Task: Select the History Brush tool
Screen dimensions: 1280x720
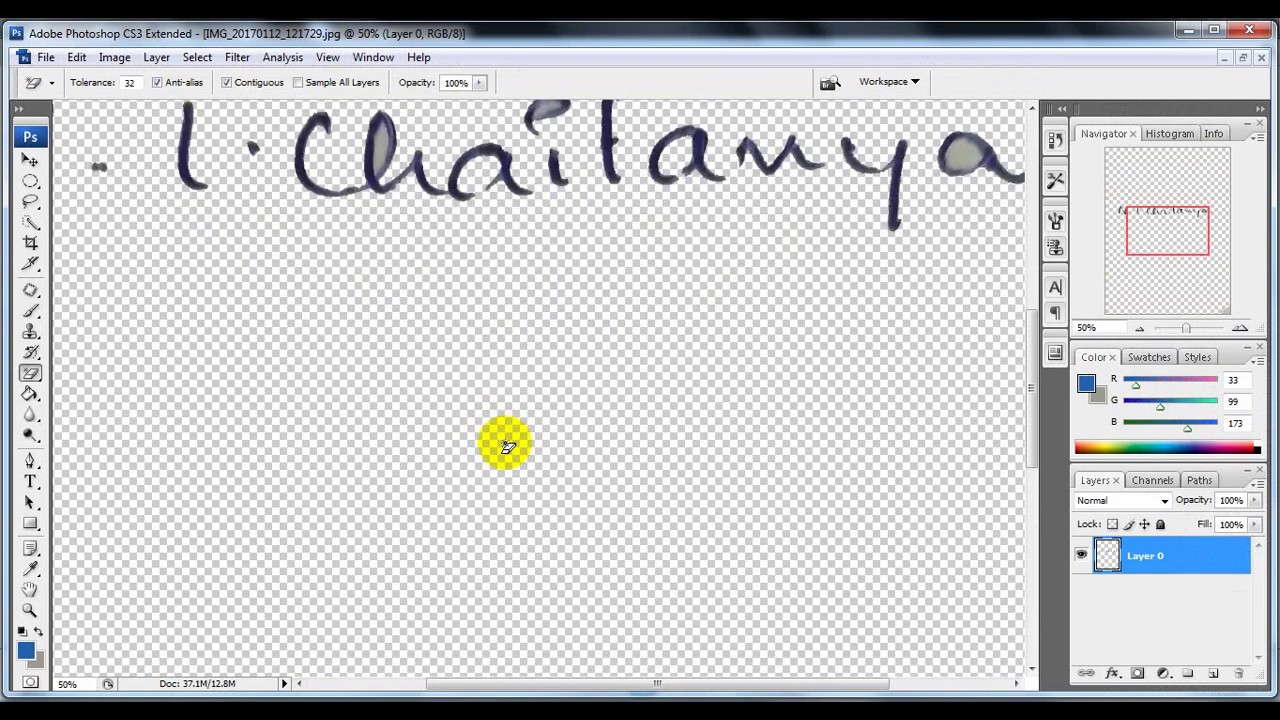Action: (30, 352)
